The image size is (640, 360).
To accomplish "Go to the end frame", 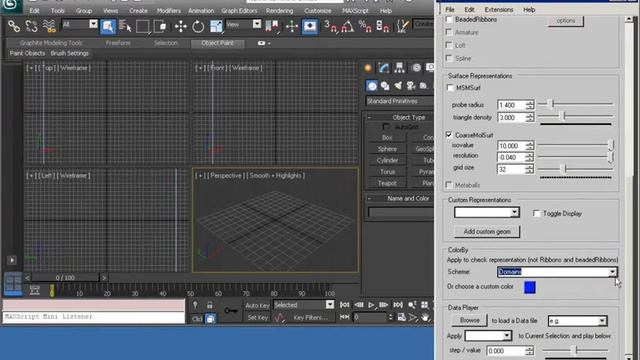I will [398, 305].
